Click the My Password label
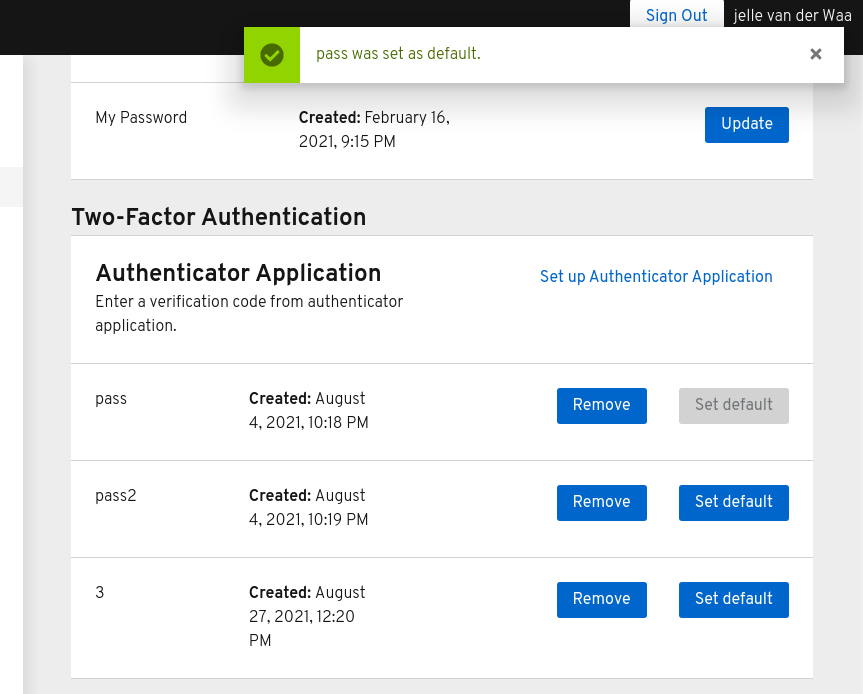Viewport: 863px width, 694px height. click(141, 118)
